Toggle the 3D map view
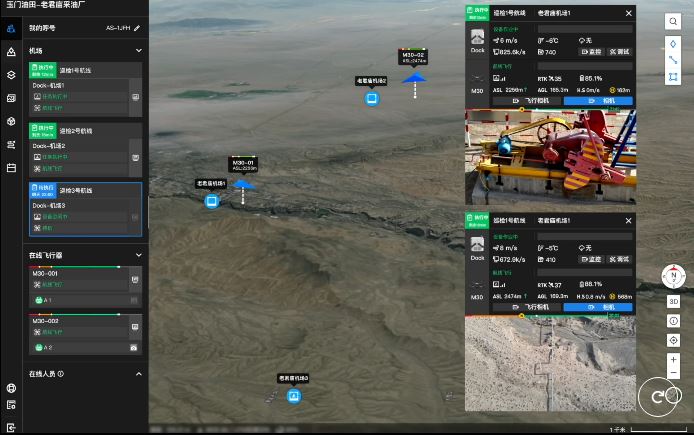This screenshot has height=435, width=694. [x=674, y=301]
